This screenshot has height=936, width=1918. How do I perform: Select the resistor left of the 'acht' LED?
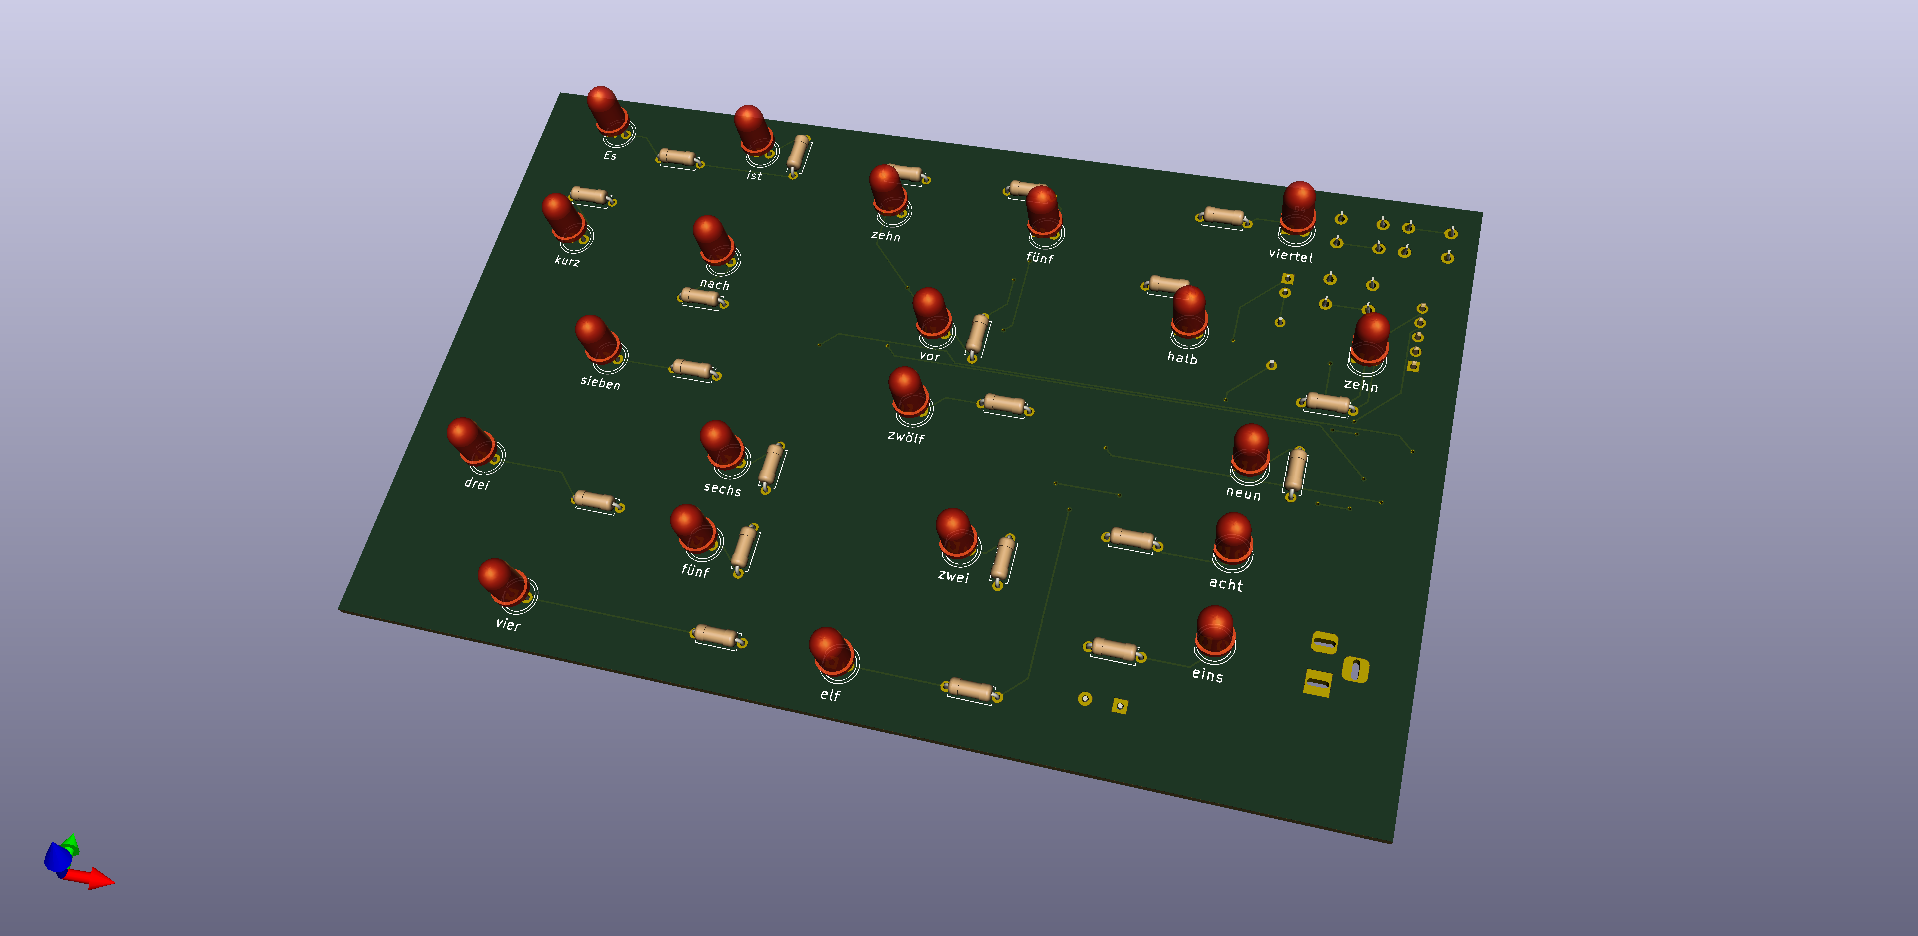click(1132, 540)
